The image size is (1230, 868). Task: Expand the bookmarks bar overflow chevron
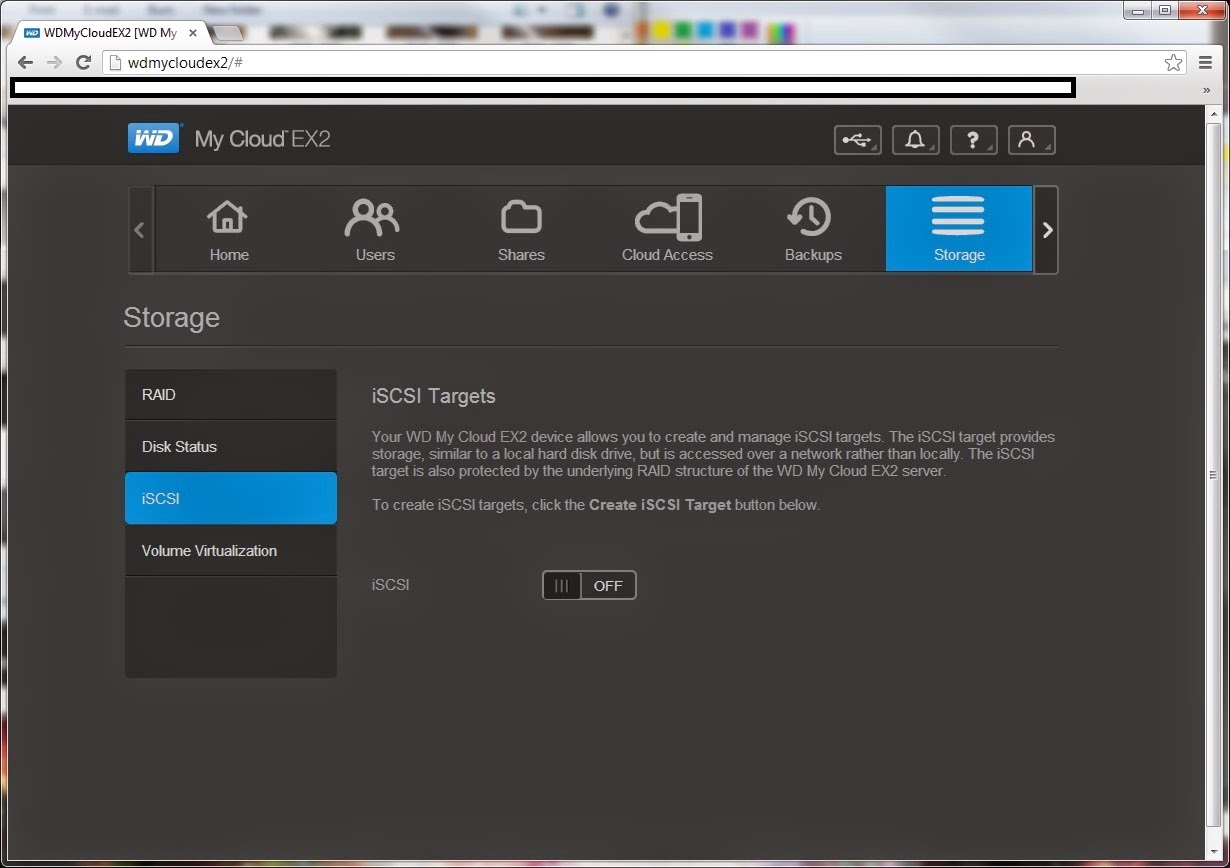pyautogui.click(x=1207, y=89)
